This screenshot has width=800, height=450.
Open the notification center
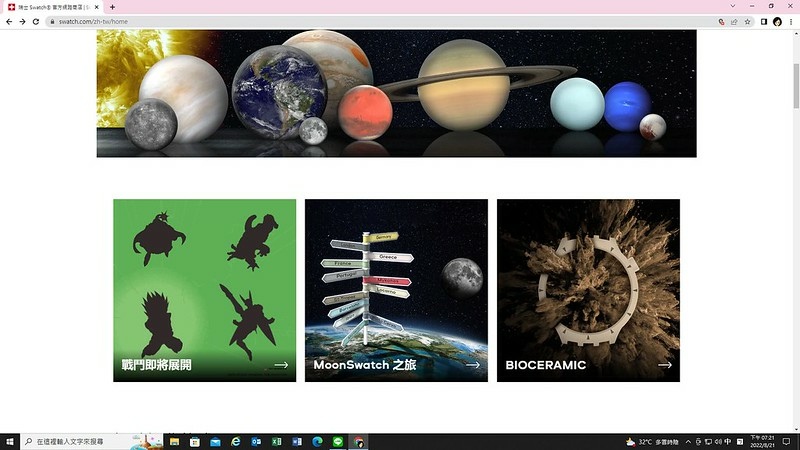point(787,441)
